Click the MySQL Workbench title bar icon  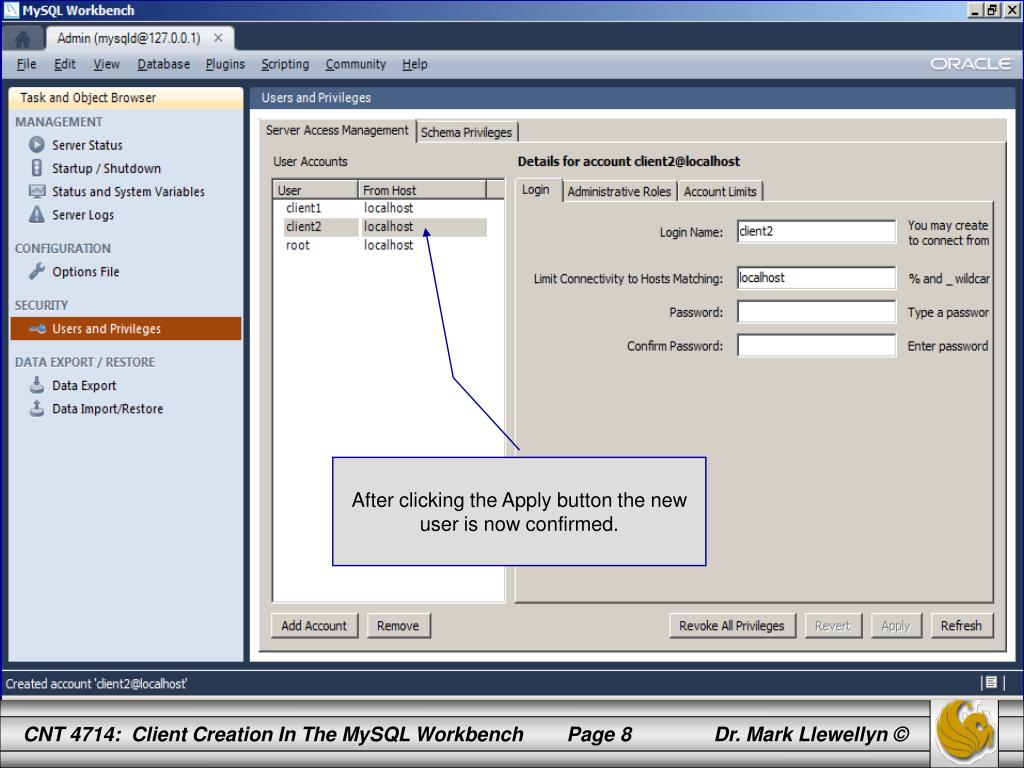[11, 10]
